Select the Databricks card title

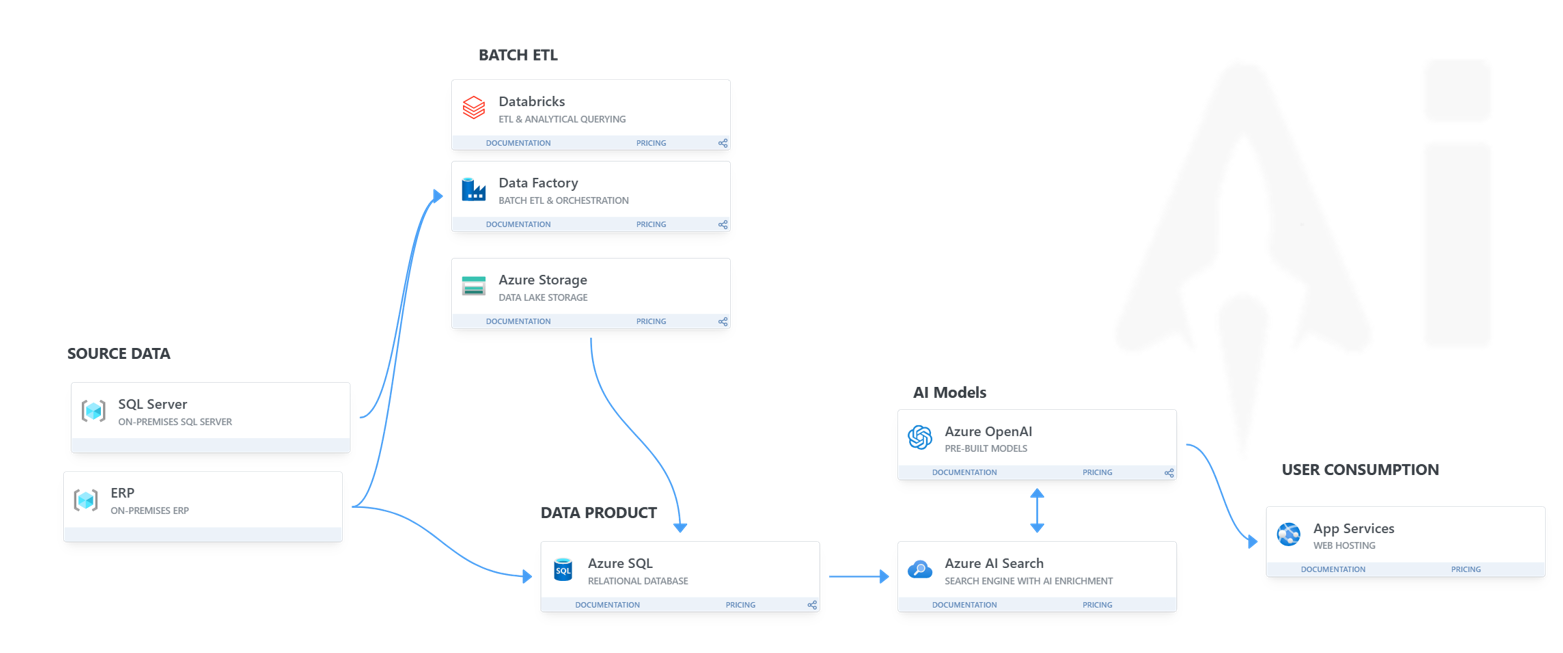coord(532,101)
